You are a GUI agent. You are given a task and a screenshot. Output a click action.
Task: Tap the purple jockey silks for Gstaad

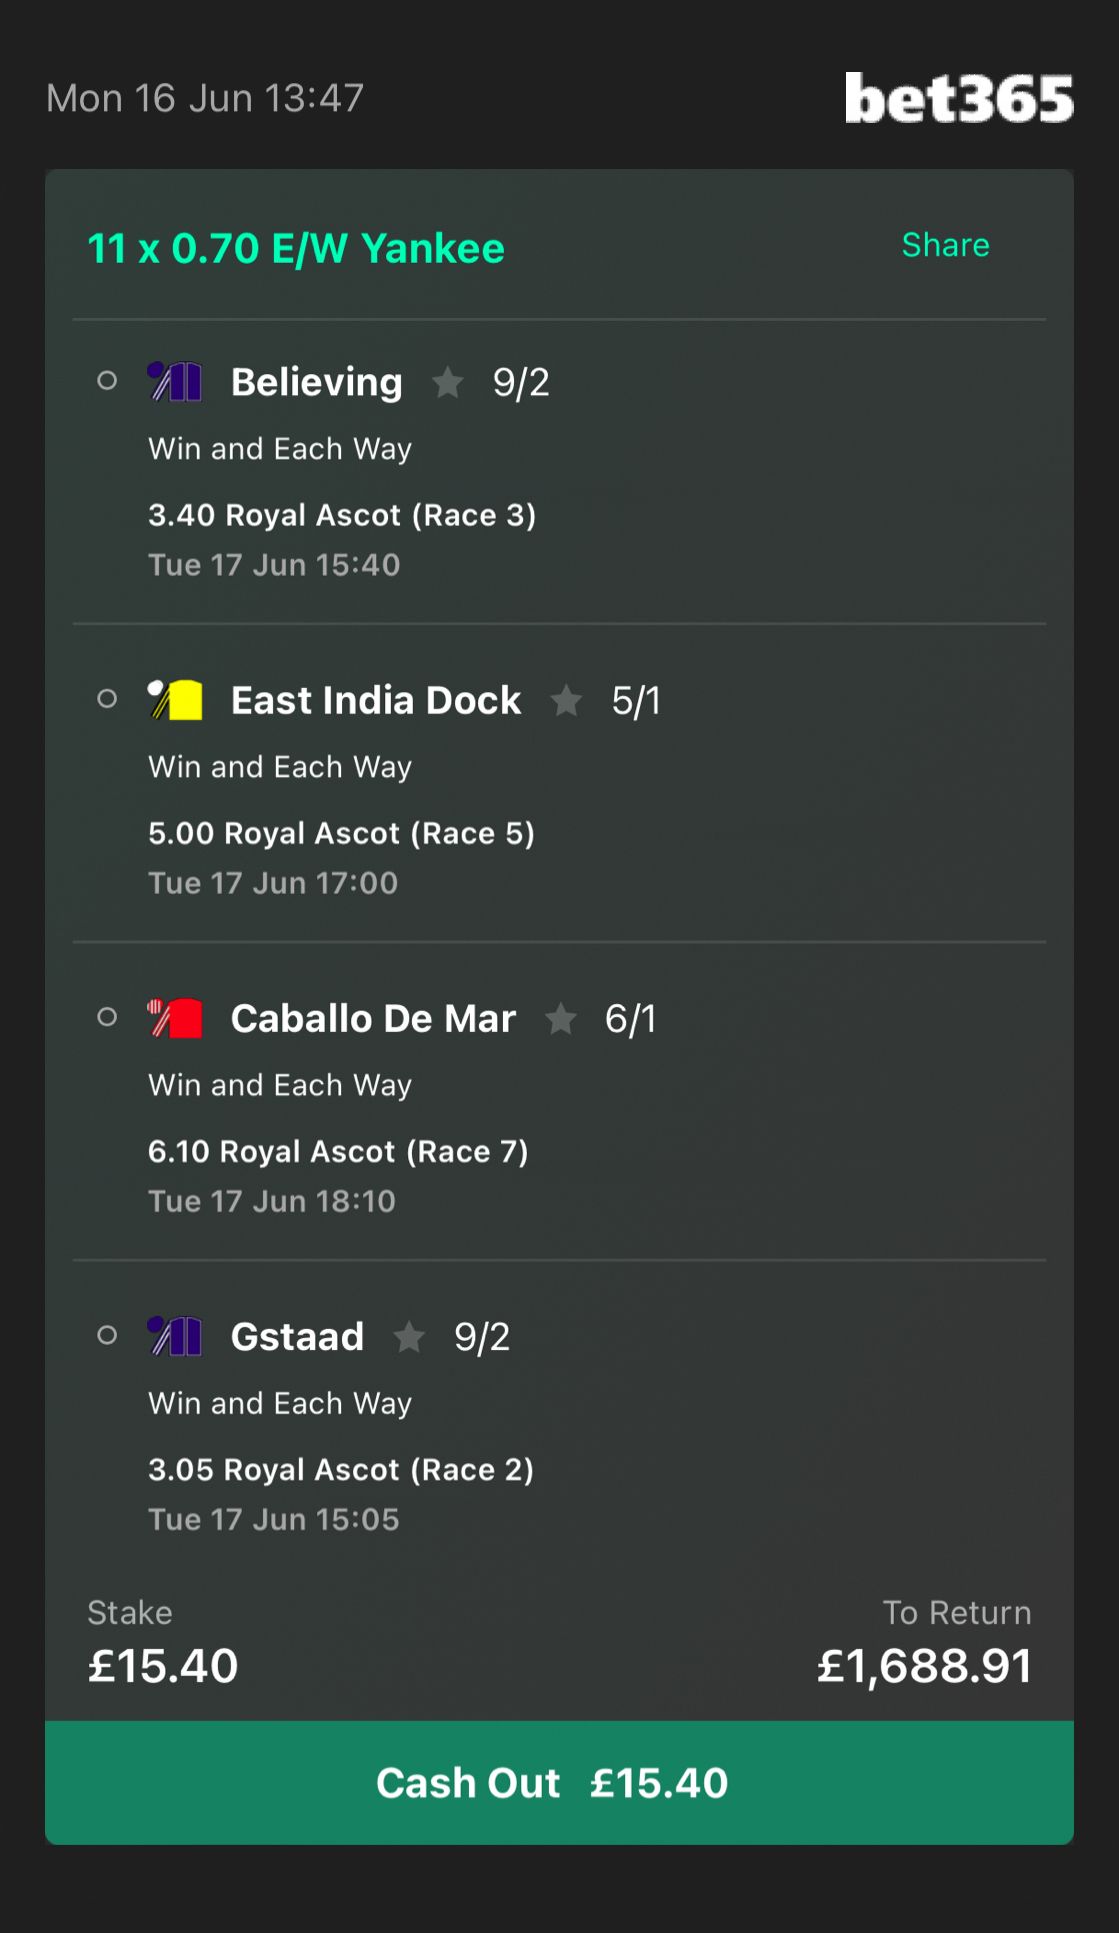[x=175, y=1335]
